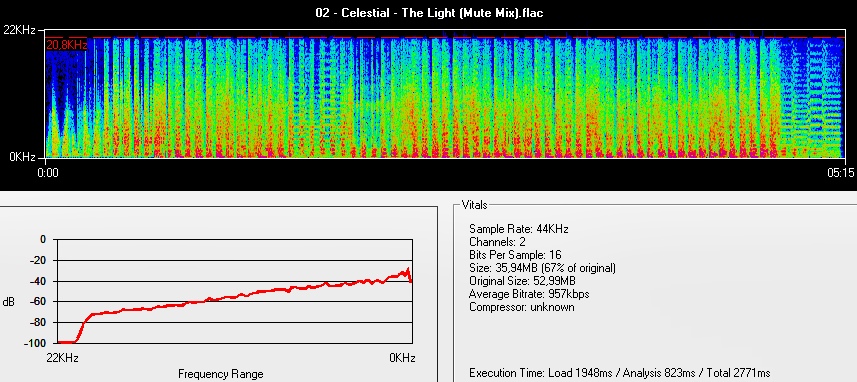Select 'Compressor: unknown' line
This screenshot has width=857, height=382.
pos(521,308)
